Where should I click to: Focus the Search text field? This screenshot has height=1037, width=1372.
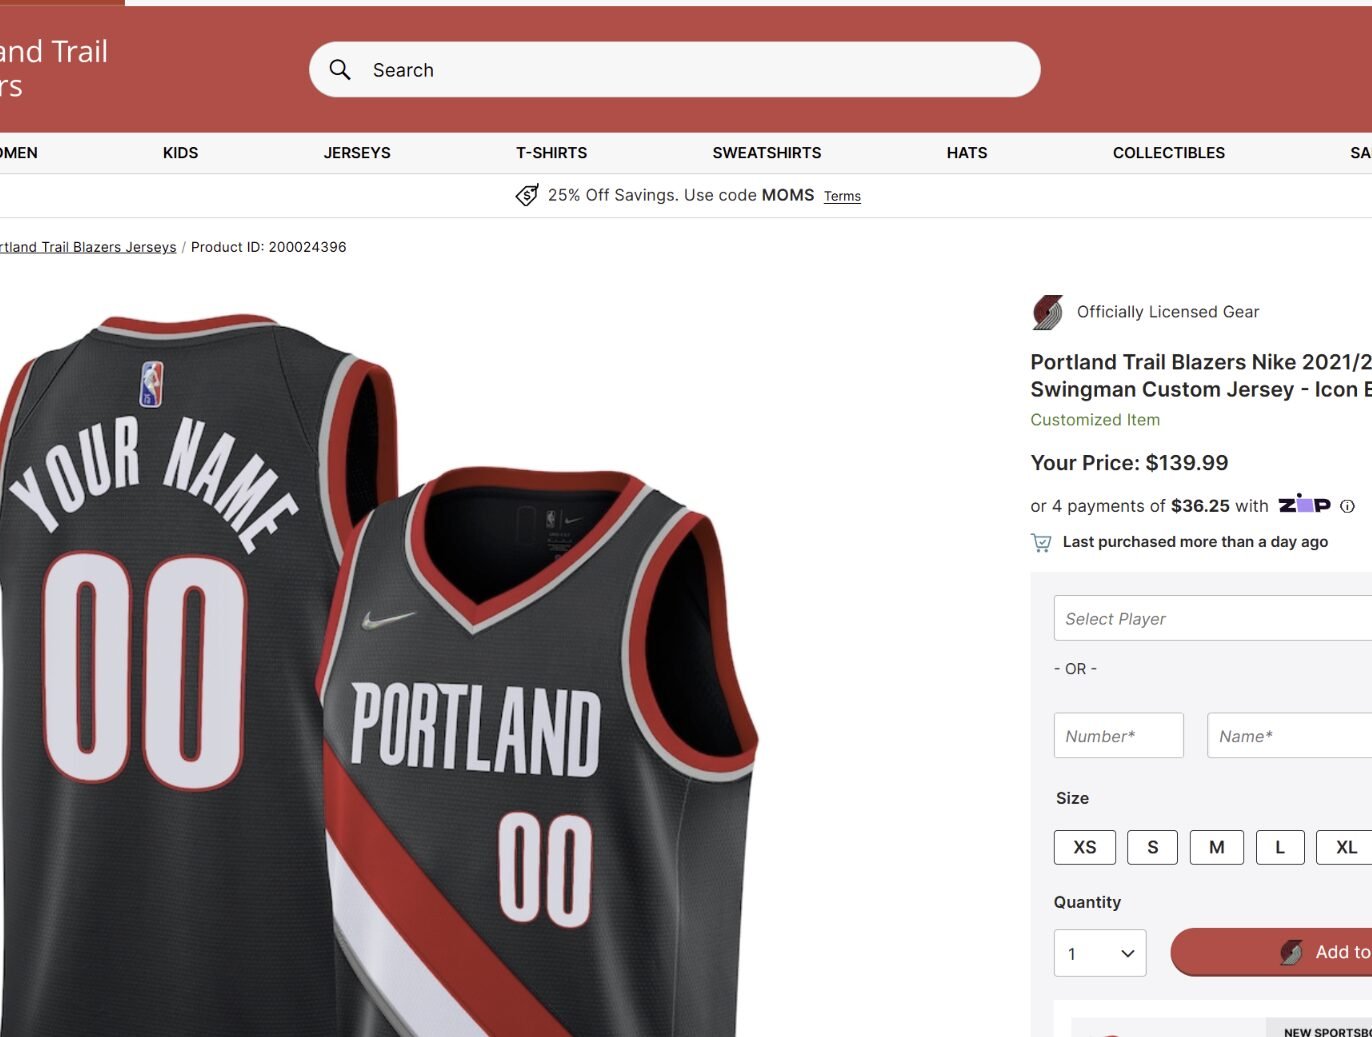[675, 69]
